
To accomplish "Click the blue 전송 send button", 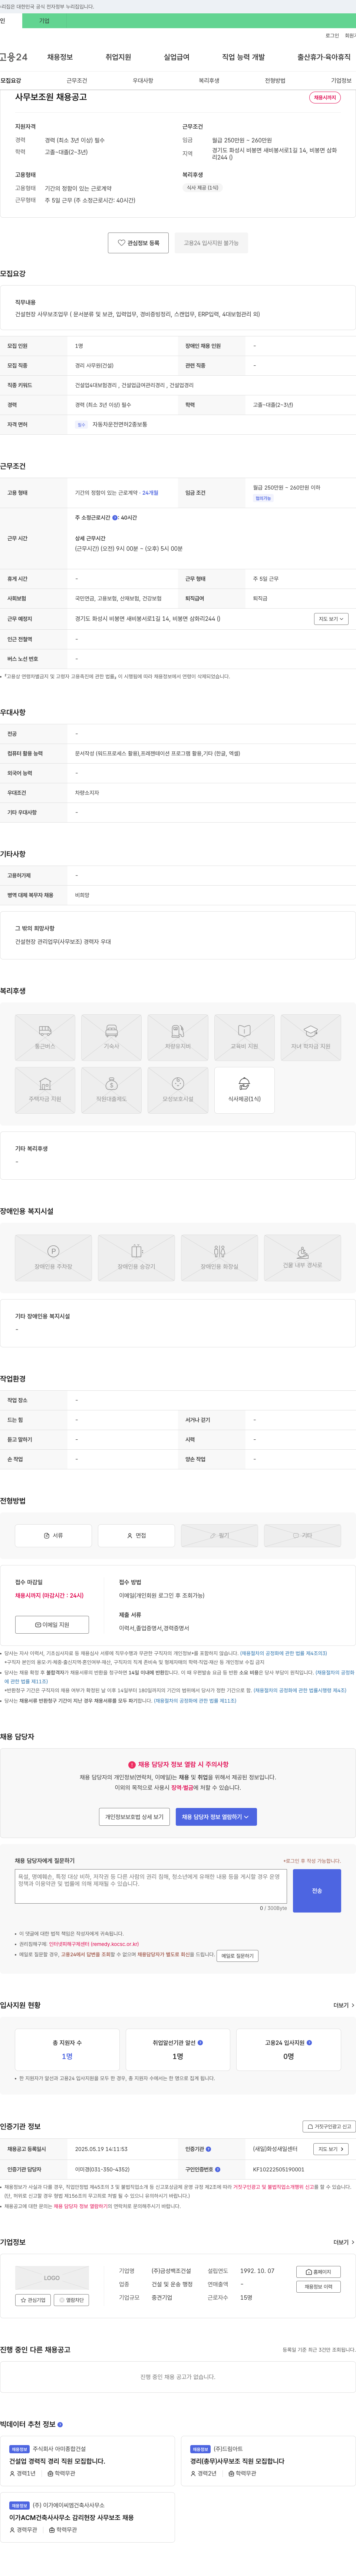I will click(317, 1891).
